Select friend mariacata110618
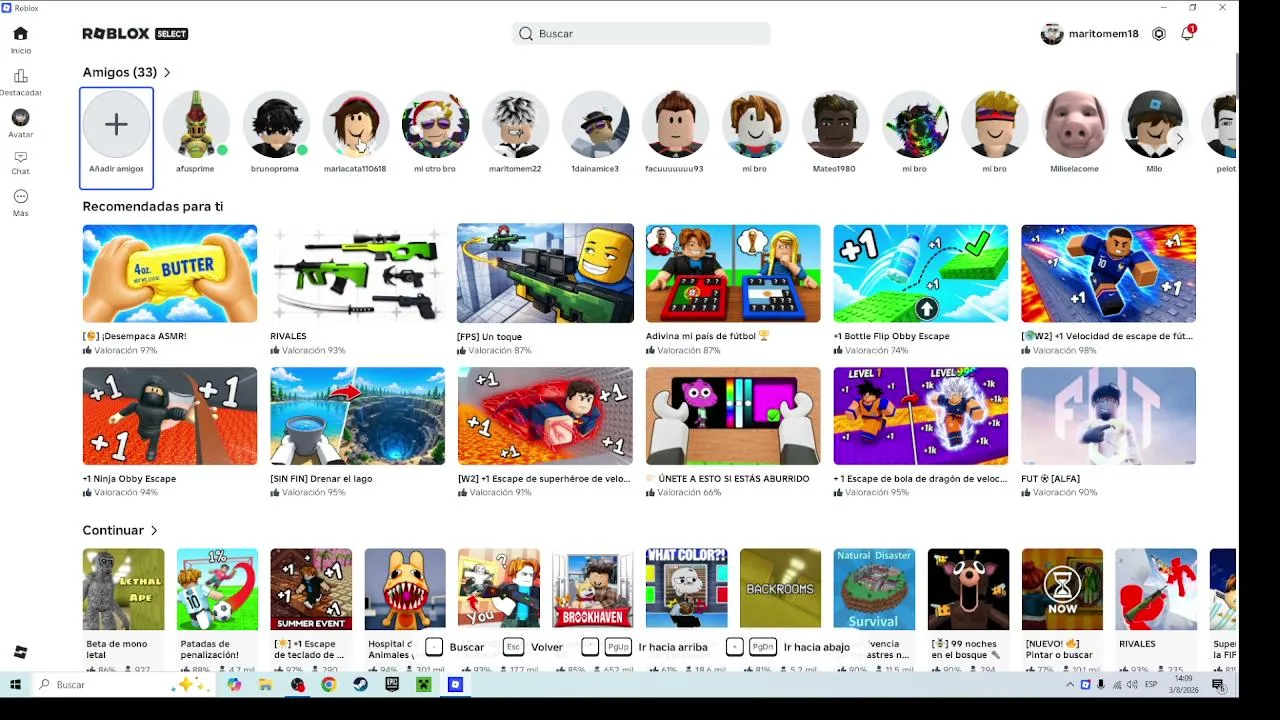Viewport: 1280px width, 720px height. (355, 124)
